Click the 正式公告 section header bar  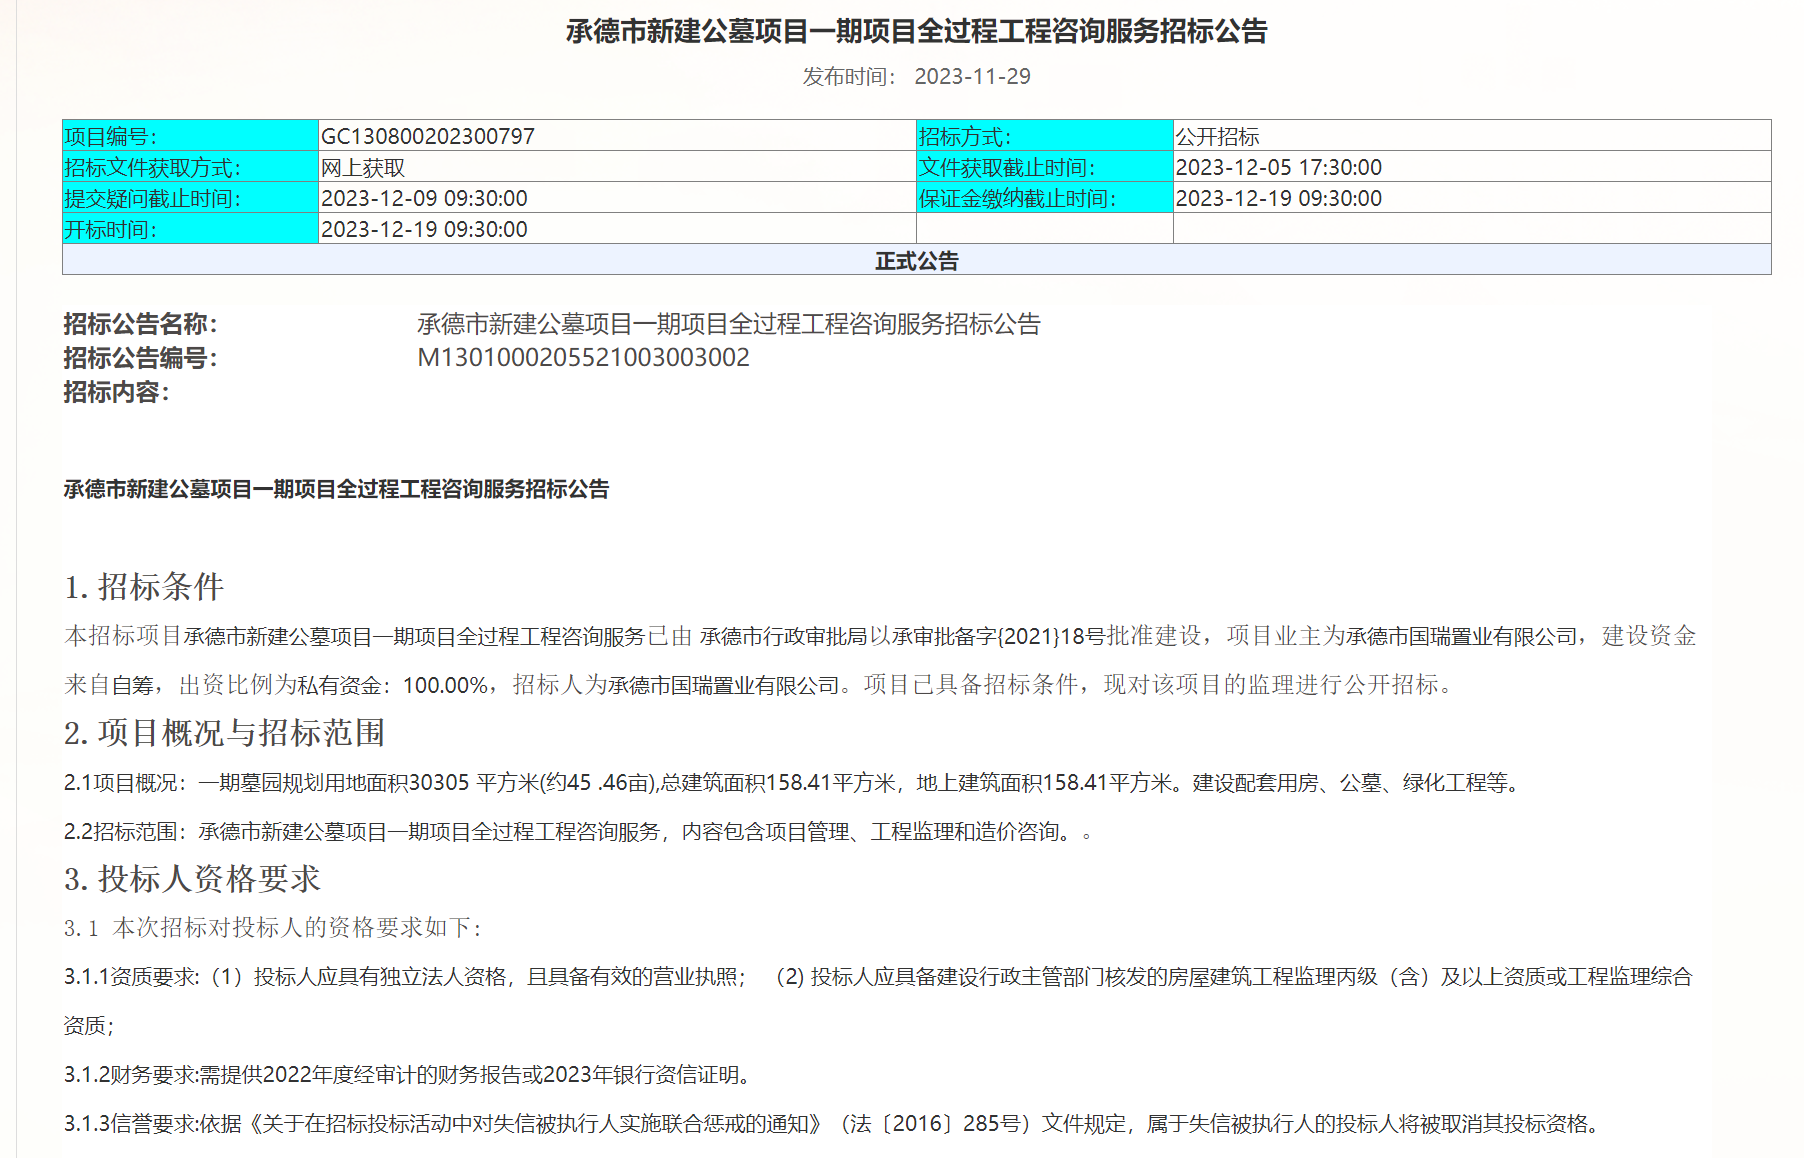pos(916,260)
